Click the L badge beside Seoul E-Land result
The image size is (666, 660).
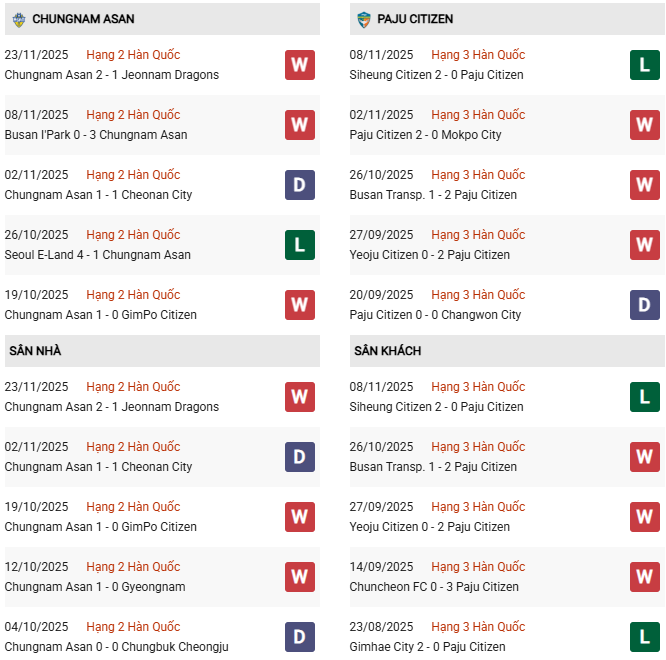[x=299, y=245]
